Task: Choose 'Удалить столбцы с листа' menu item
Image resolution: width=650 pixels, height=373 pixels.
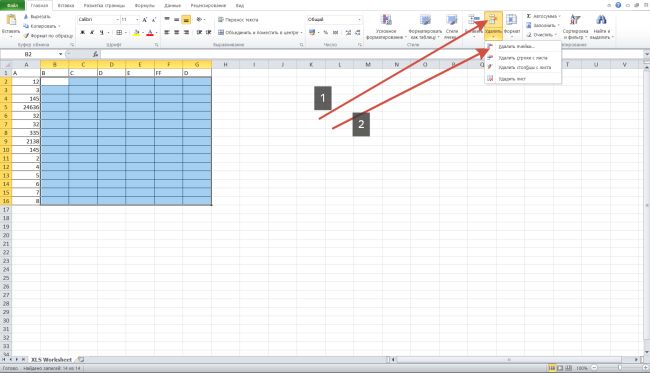Action: pyautogui.click(x=523, y=68)
